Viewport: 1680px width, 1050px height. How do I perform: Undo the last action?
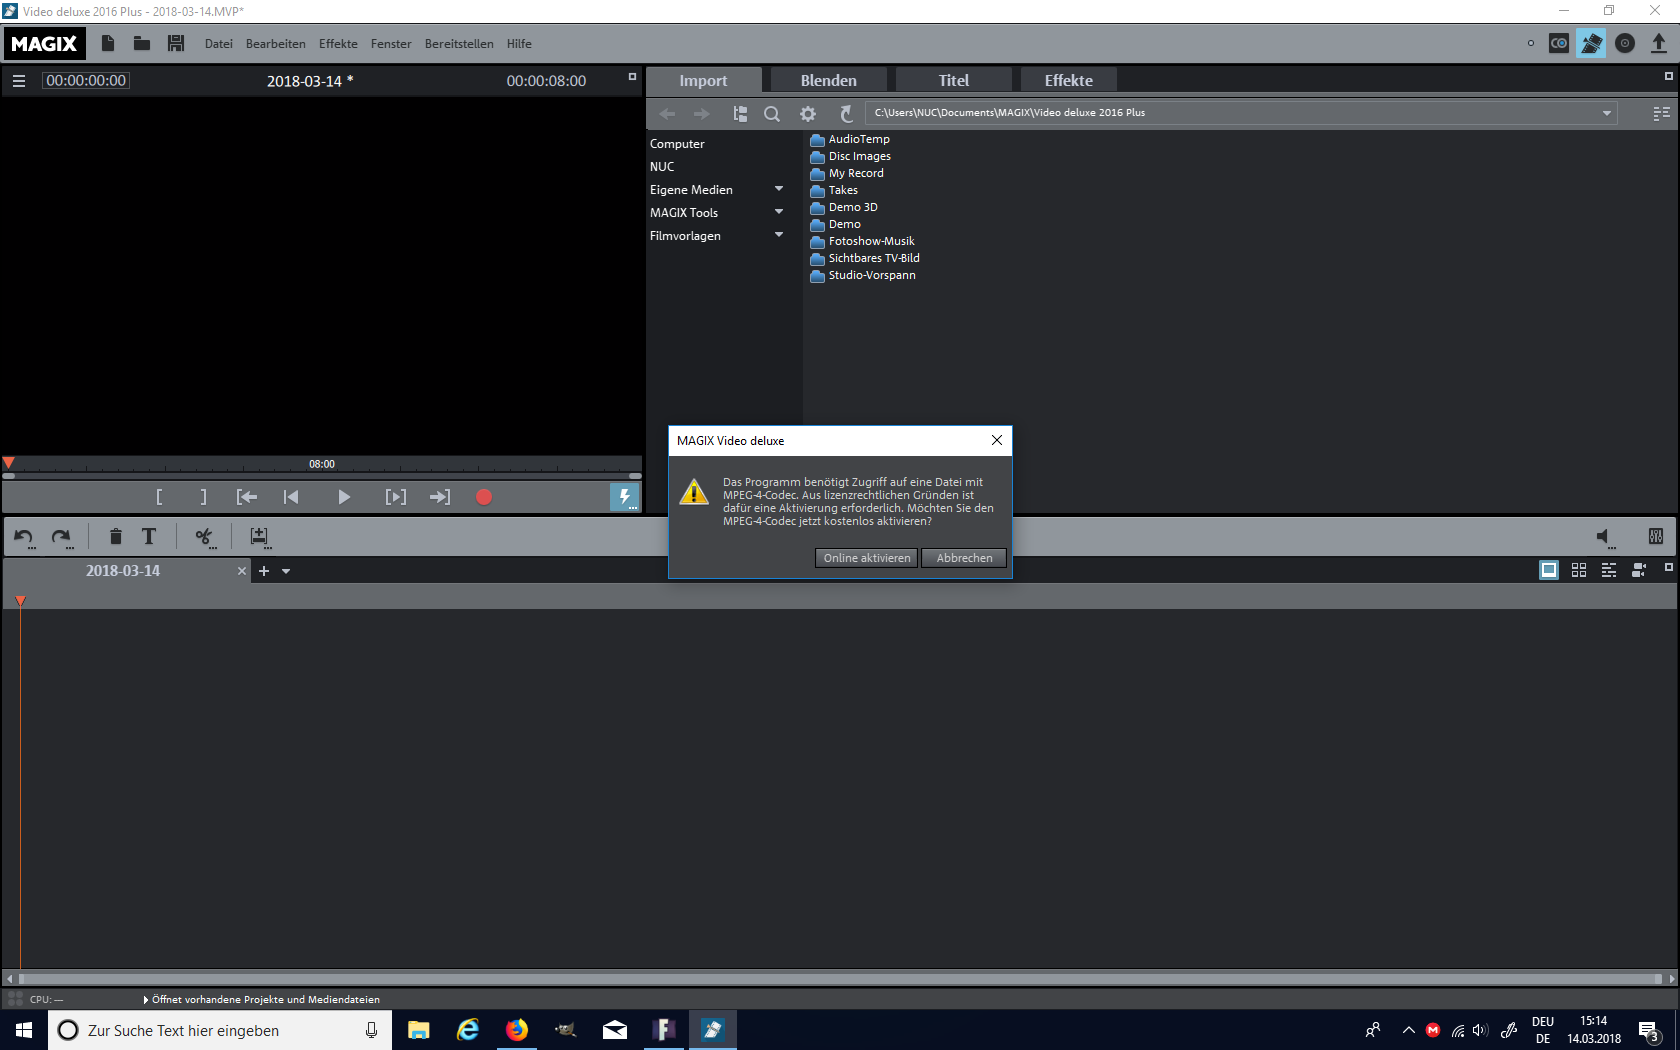24,537
